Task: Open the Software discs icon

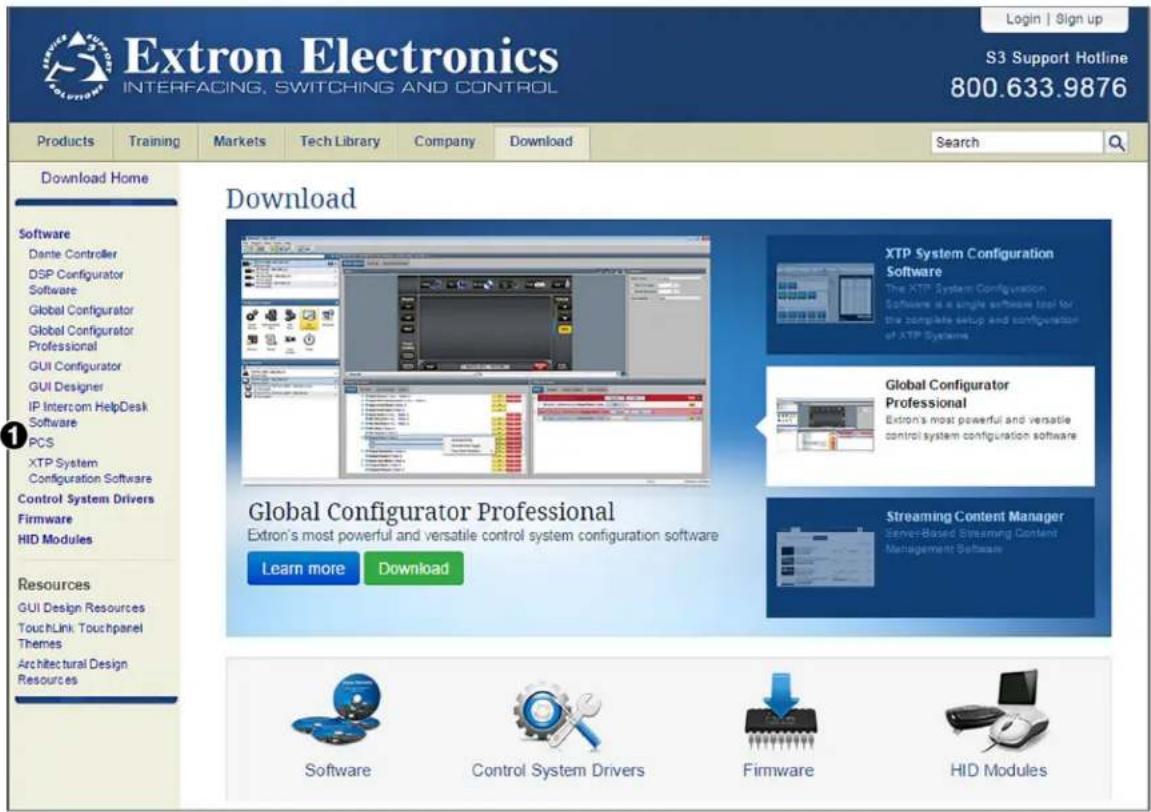Action: pos(337,711)
